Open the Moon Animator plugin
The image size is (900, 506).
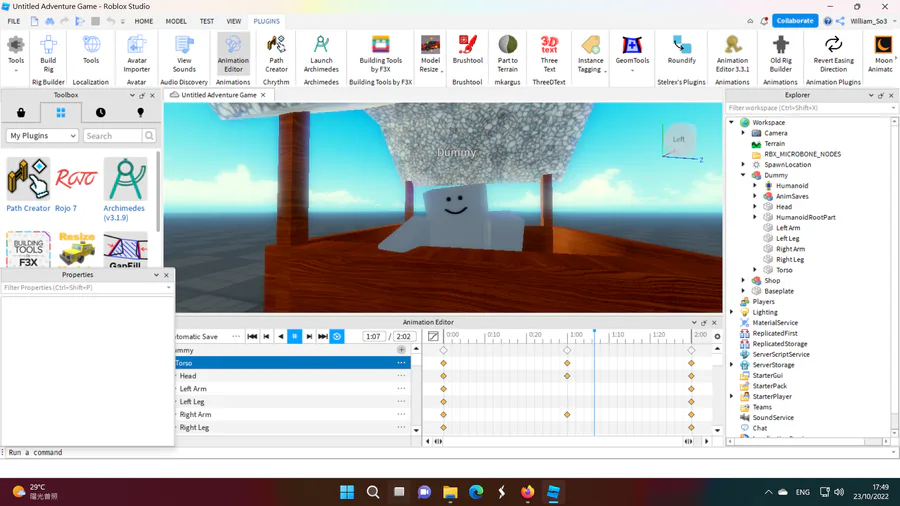click(883, 54)
